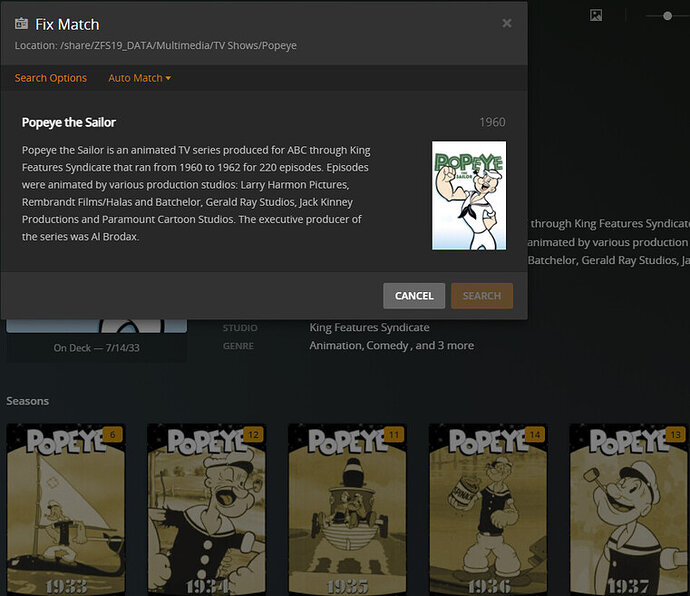Close the Fix Match dialog
Screen dimensions: 690x596
click(x=506, y=23)
